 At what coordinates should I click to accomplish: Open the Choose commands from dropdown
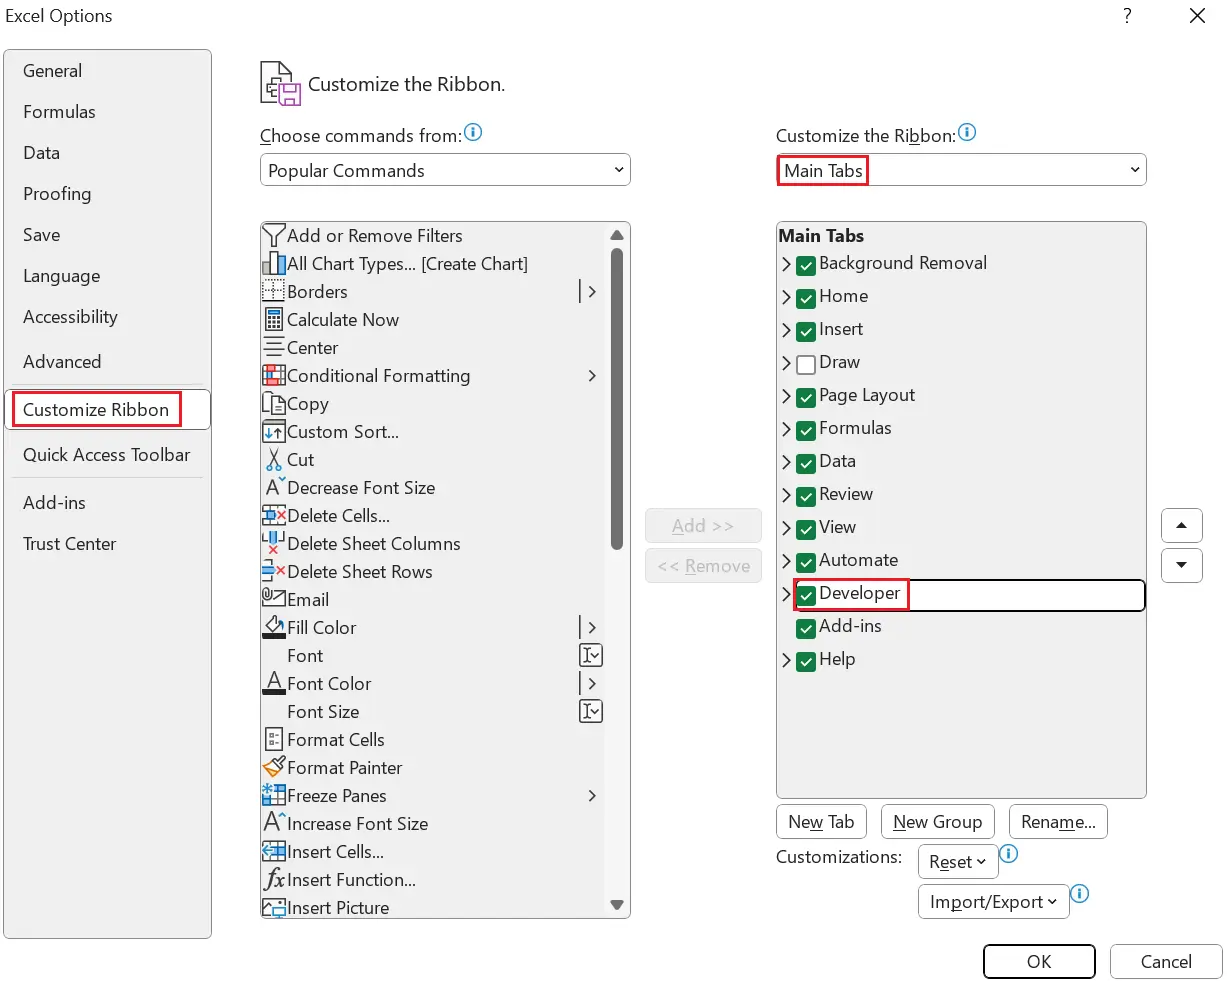445,170
